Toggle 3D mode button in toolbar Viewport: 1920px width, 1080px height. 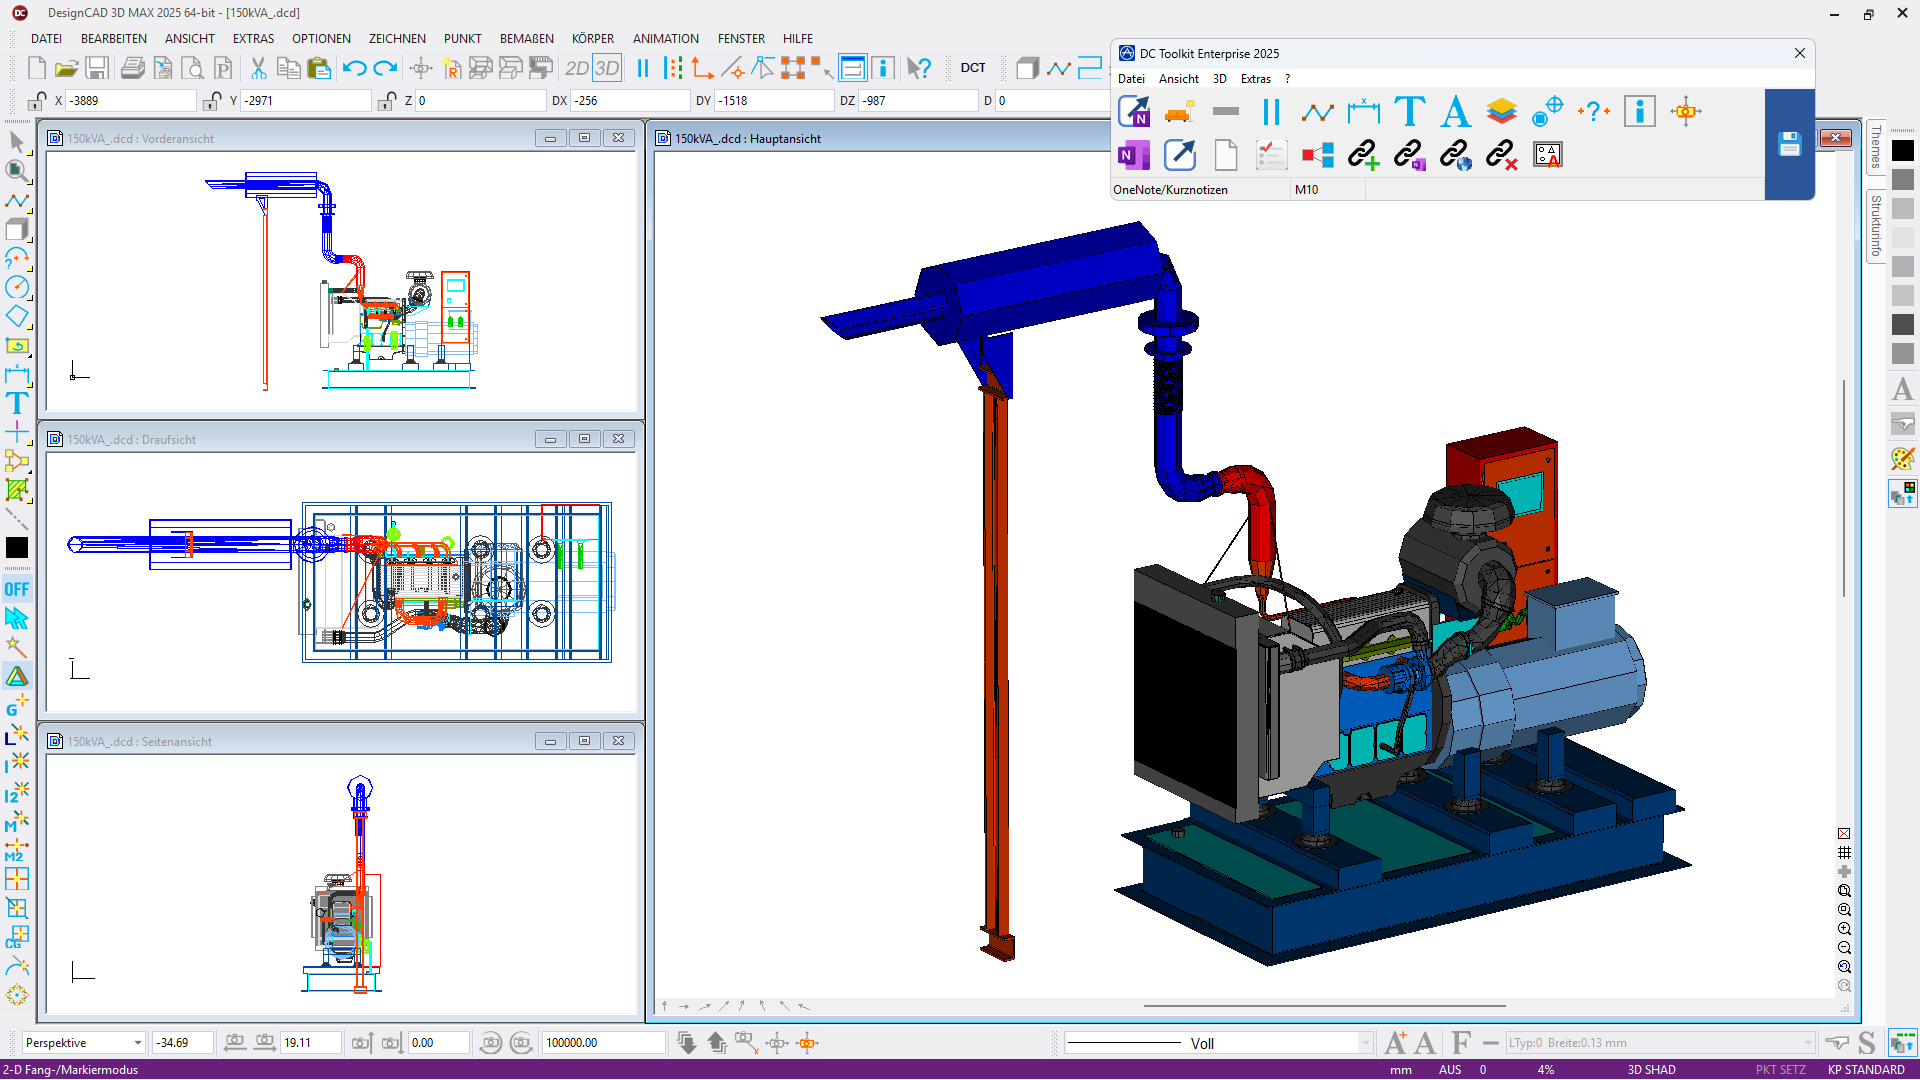pyautogui.click(x=607, y=68)
